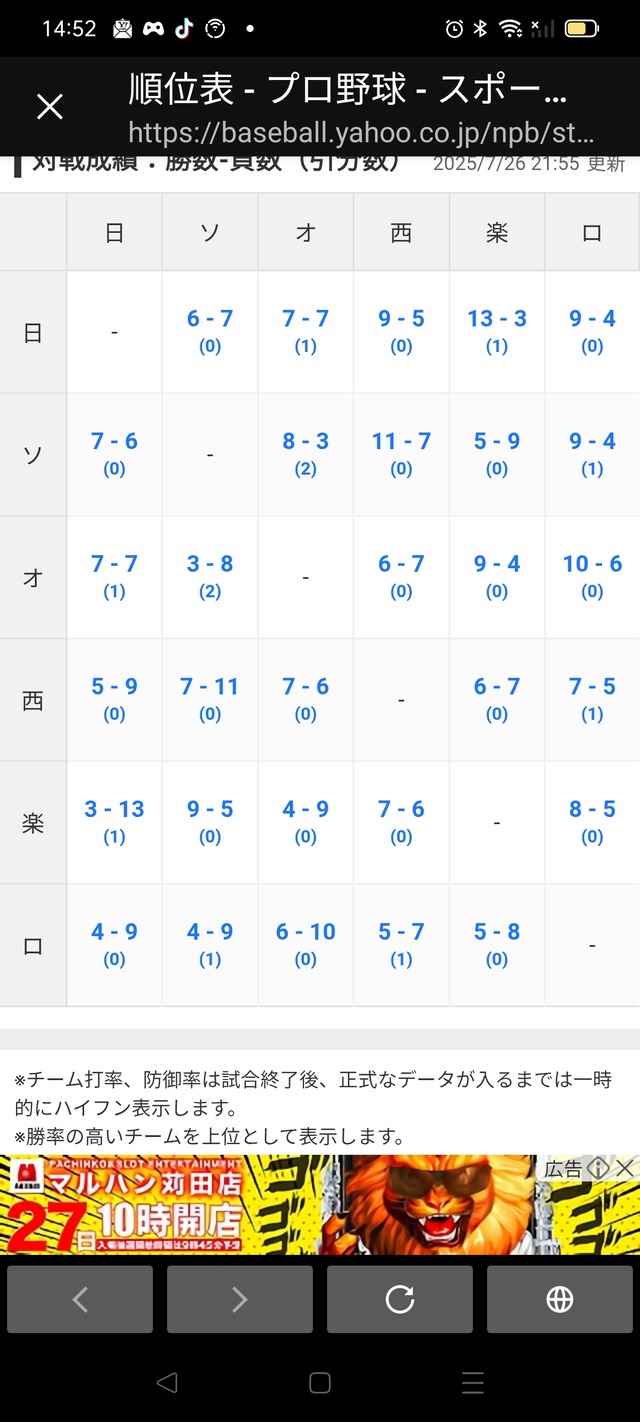Open recent apps with menu navigation button
The height and width of the screenshot is (1422, 640).
pos(472,1383)
